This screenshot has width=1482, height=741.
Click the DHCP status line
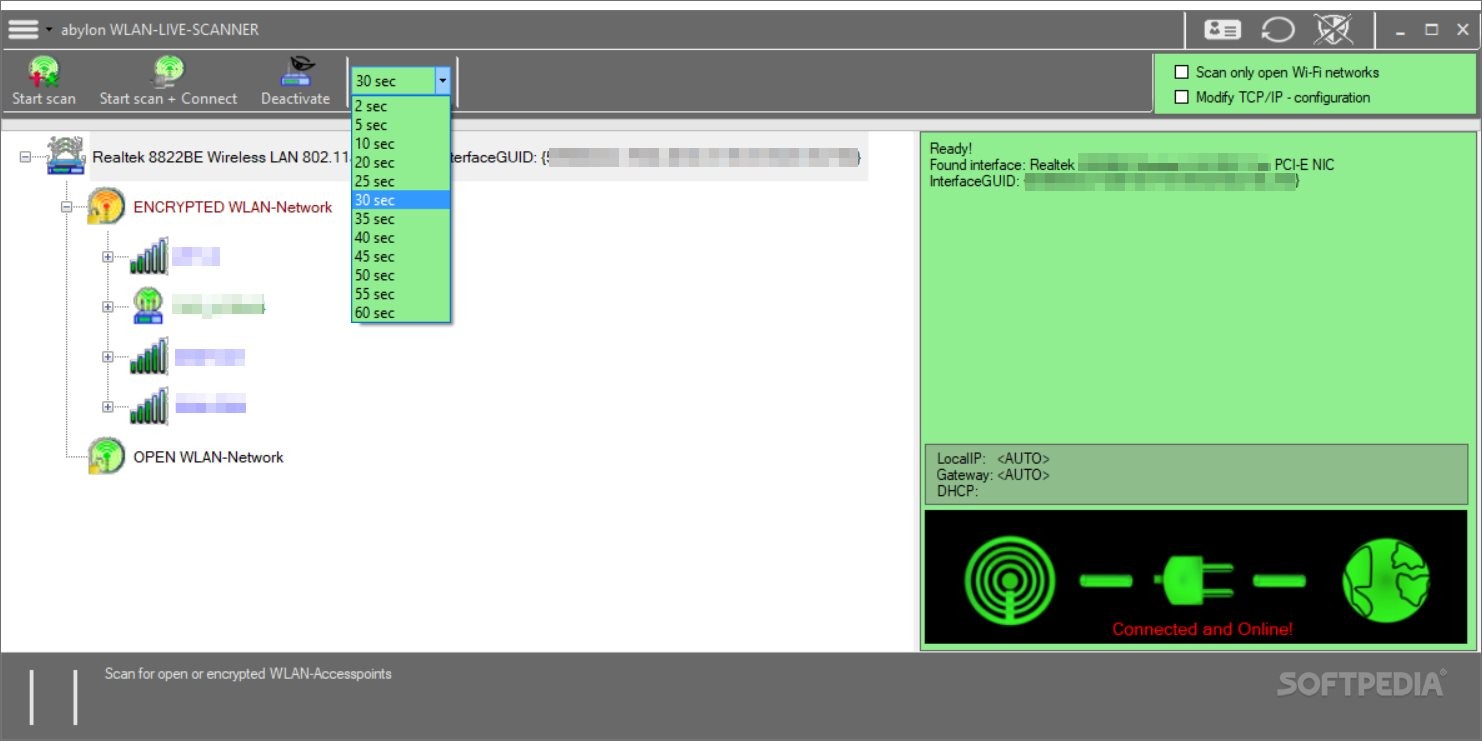(x=957, y=491)
